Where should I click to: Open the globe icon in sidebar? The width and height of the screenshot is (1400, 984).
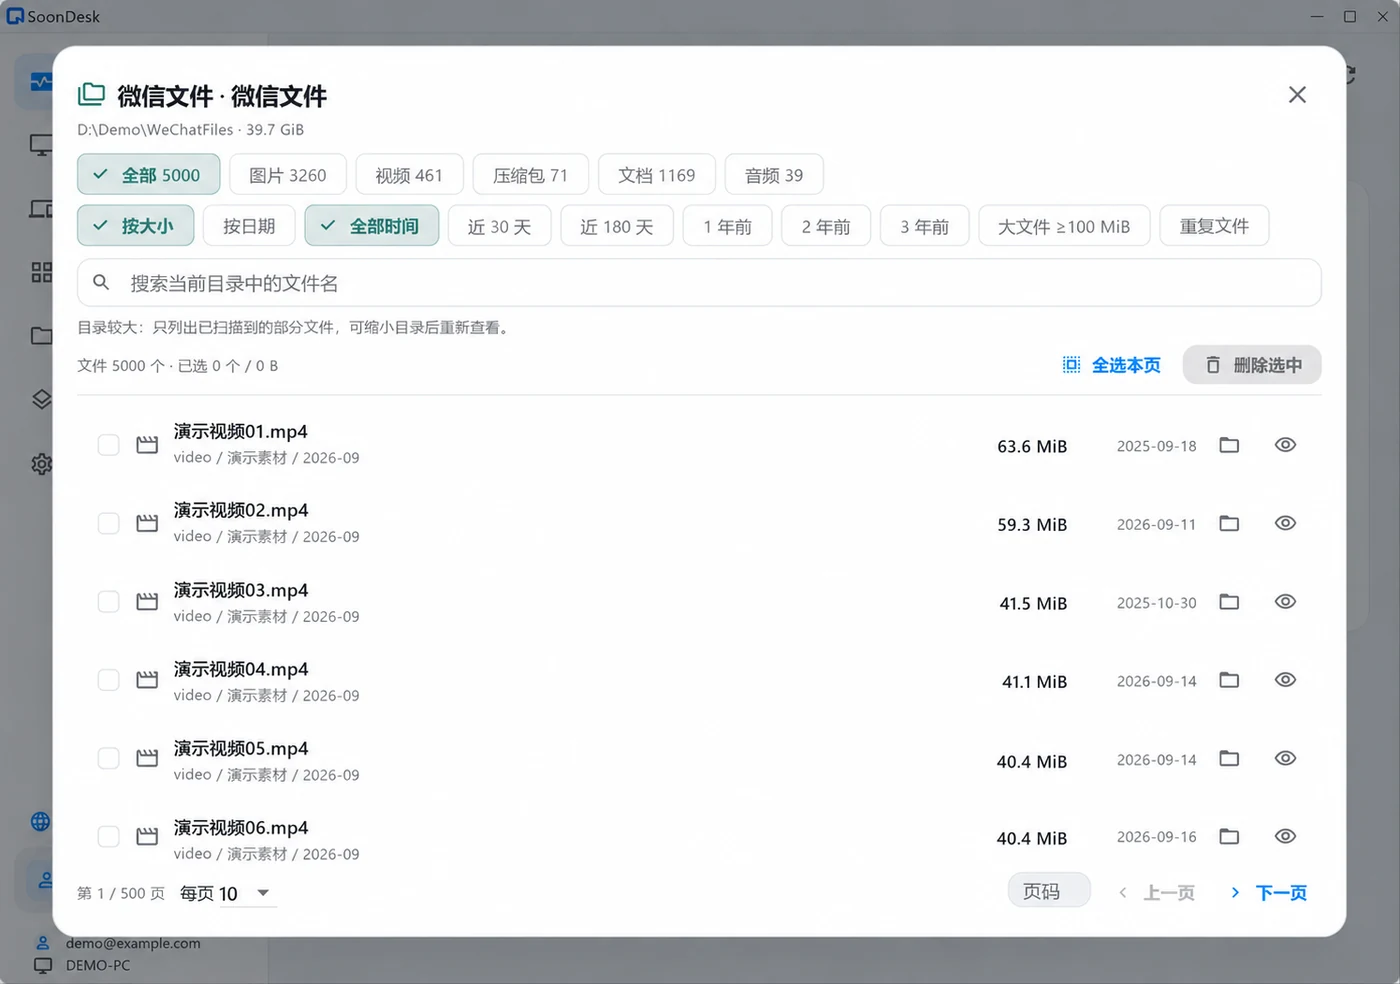tap(40, 821)
